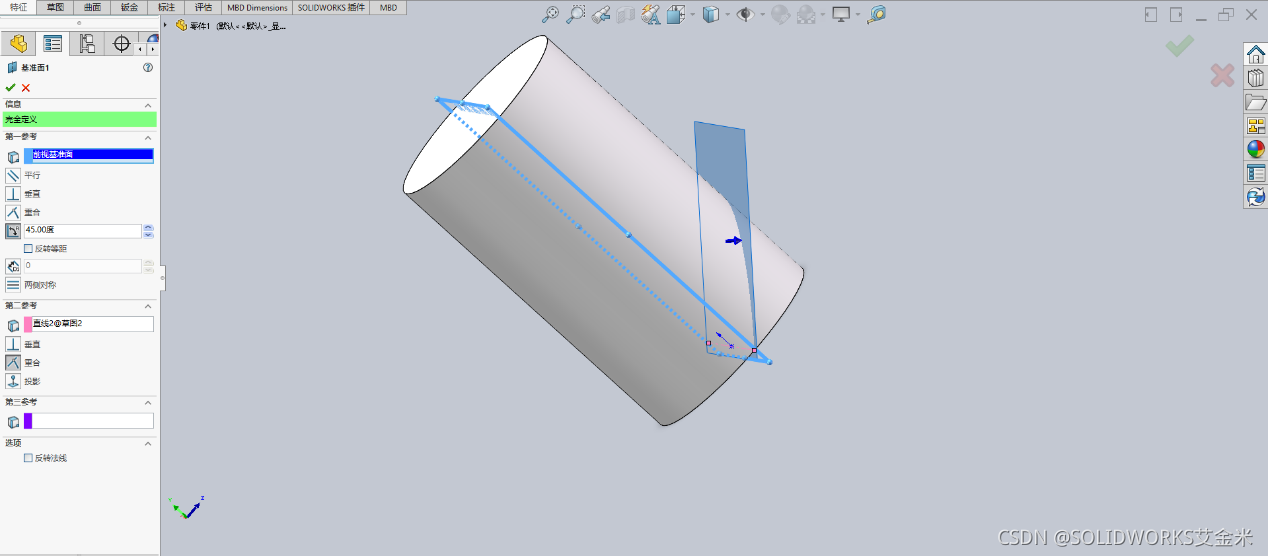Screen dimensions: 1268x556
Task: Open the ConfigurationManager tab
Action: [87, 44]
